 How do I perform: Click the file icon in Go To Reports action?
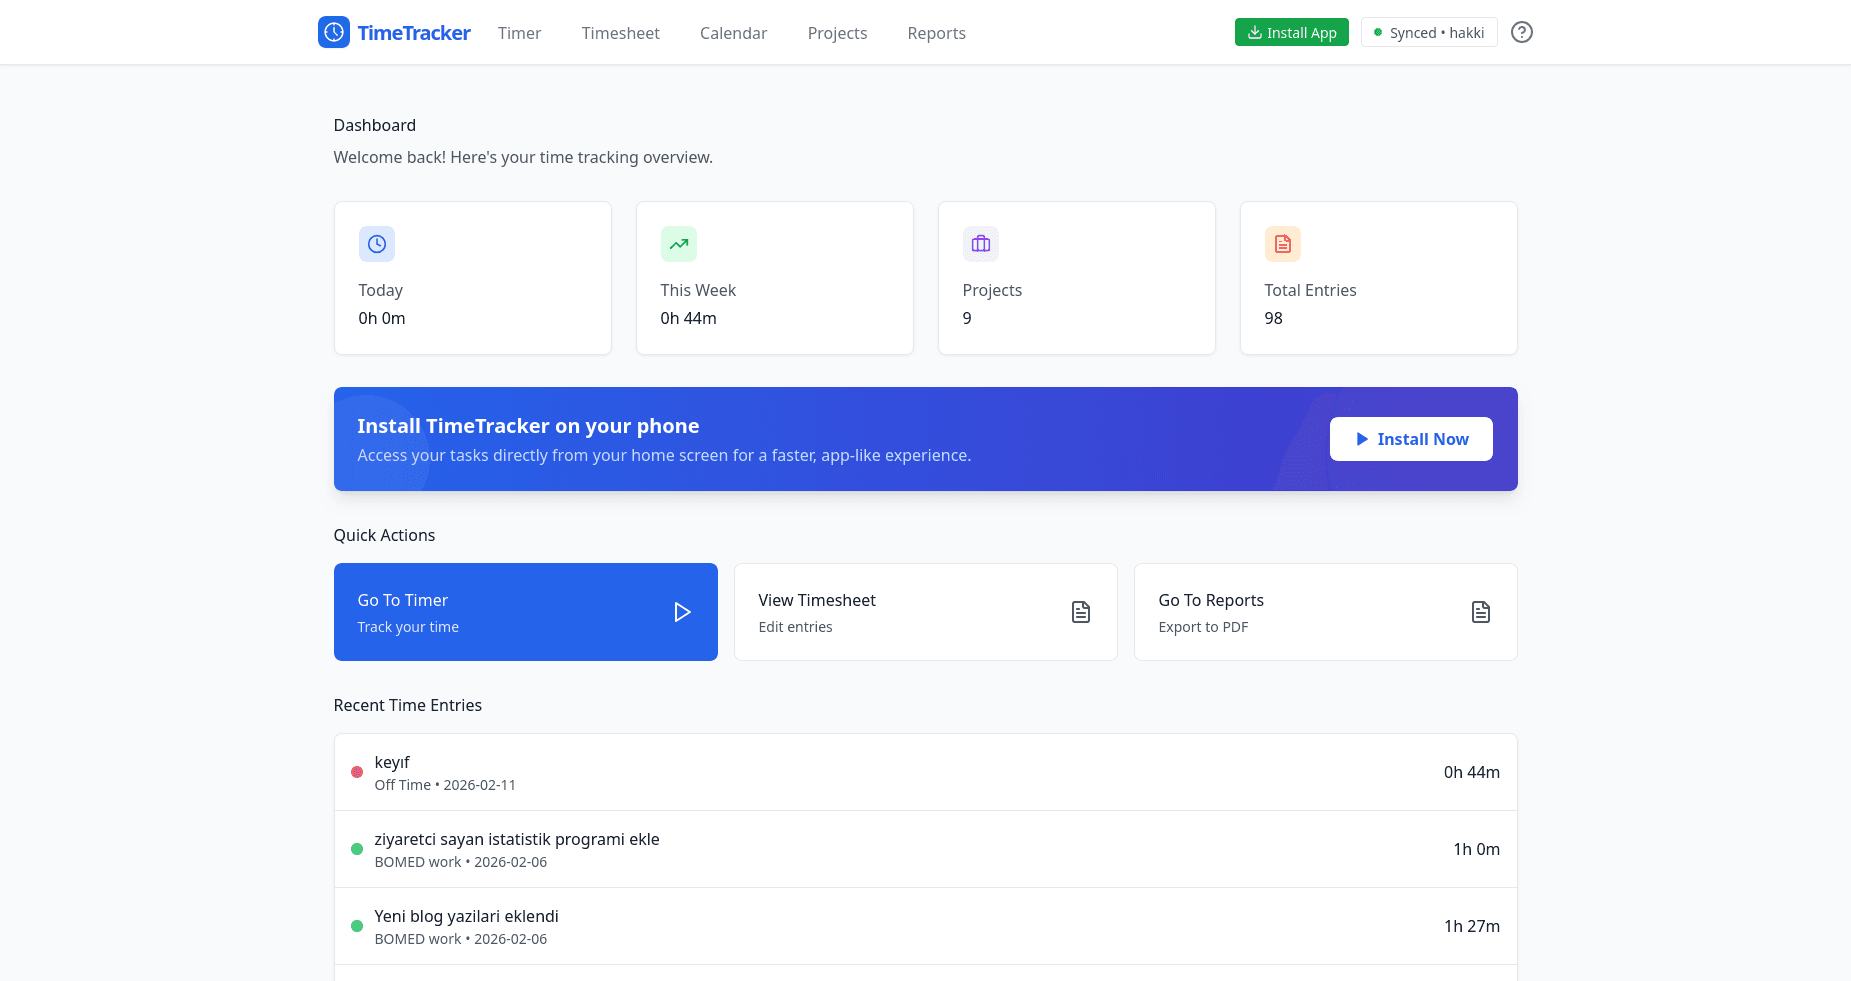1480,611
